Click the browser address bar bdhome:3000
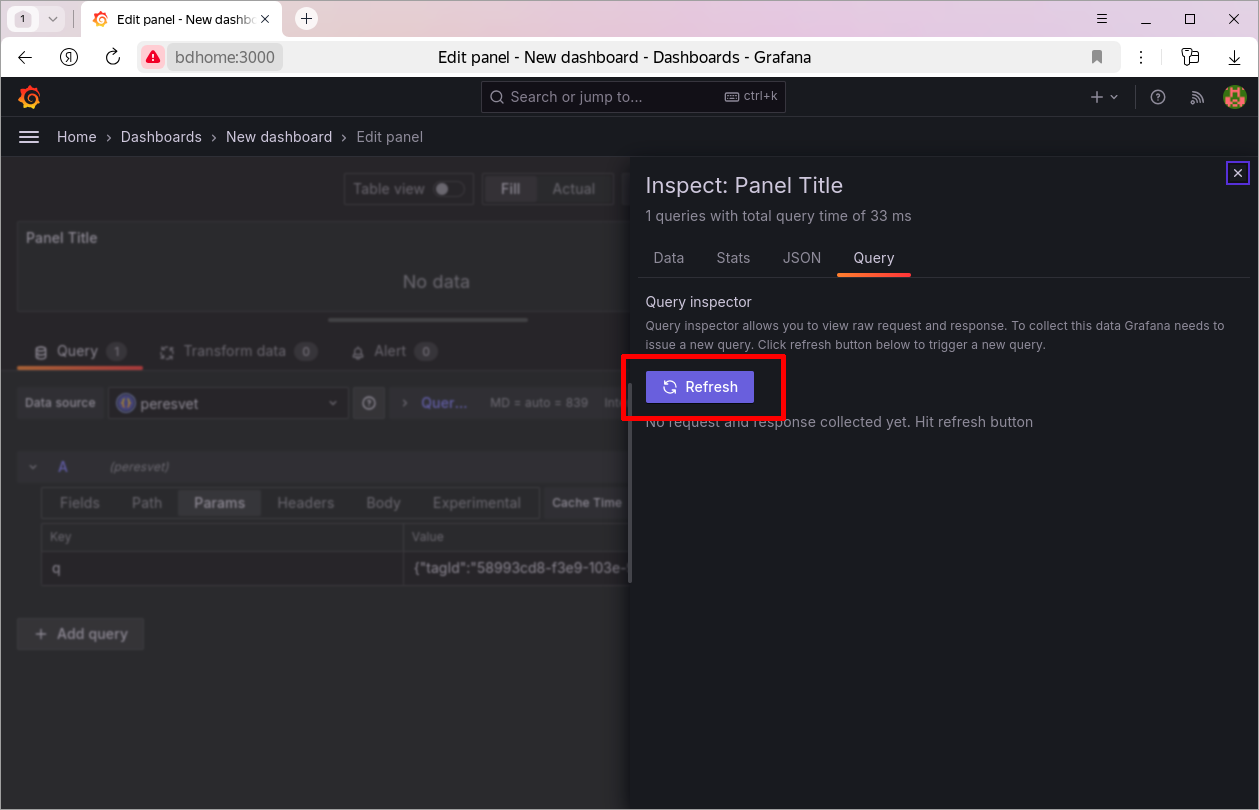The width and height of the screenshot is (1259, 810). tap(225, 57)
